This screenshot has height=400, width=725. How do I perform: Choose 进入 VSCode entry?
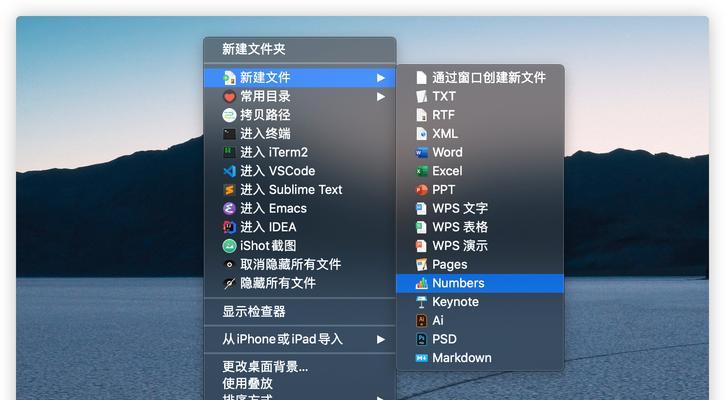[x=300, y=171]
